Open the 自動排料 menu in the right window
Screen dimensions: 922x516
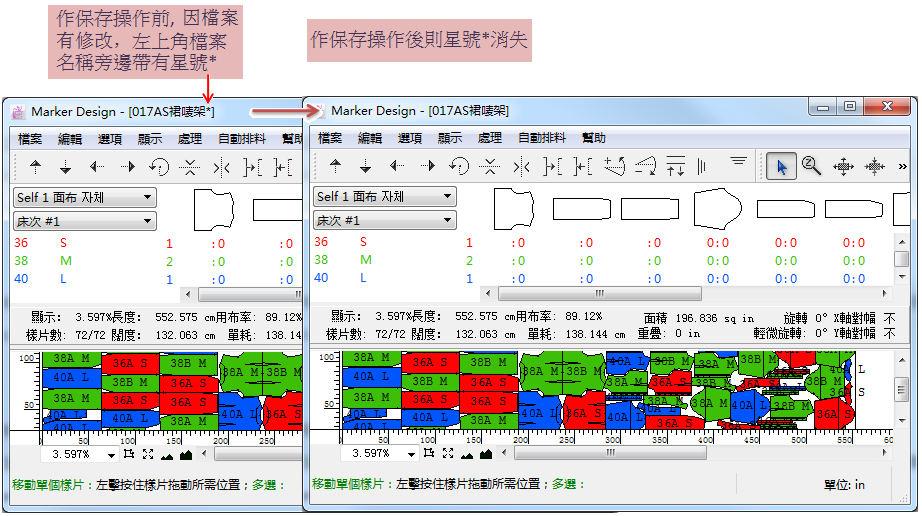541,138
